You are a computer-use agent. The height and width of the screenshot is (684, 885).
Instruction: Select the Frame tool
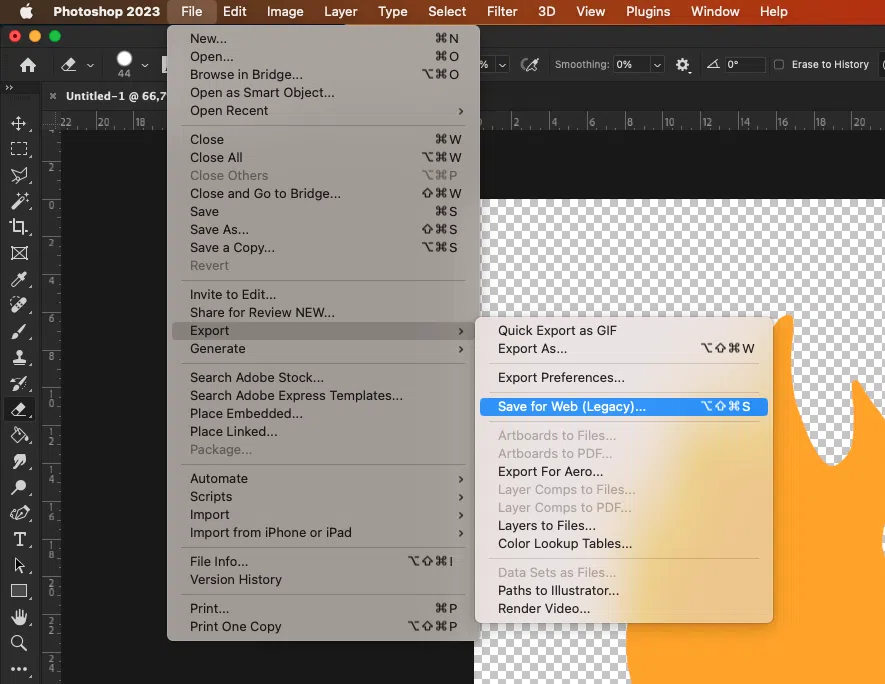point(19,253)
